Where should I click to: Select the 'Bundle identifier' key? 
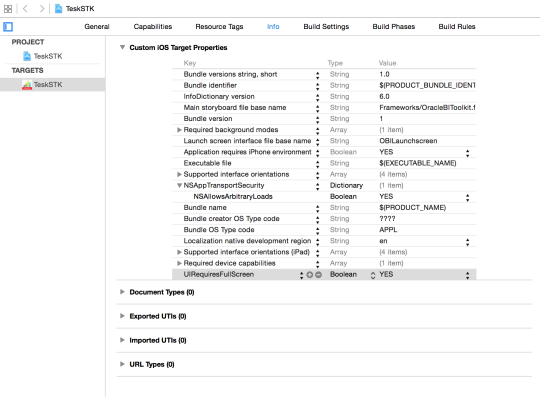click(210, 85)
